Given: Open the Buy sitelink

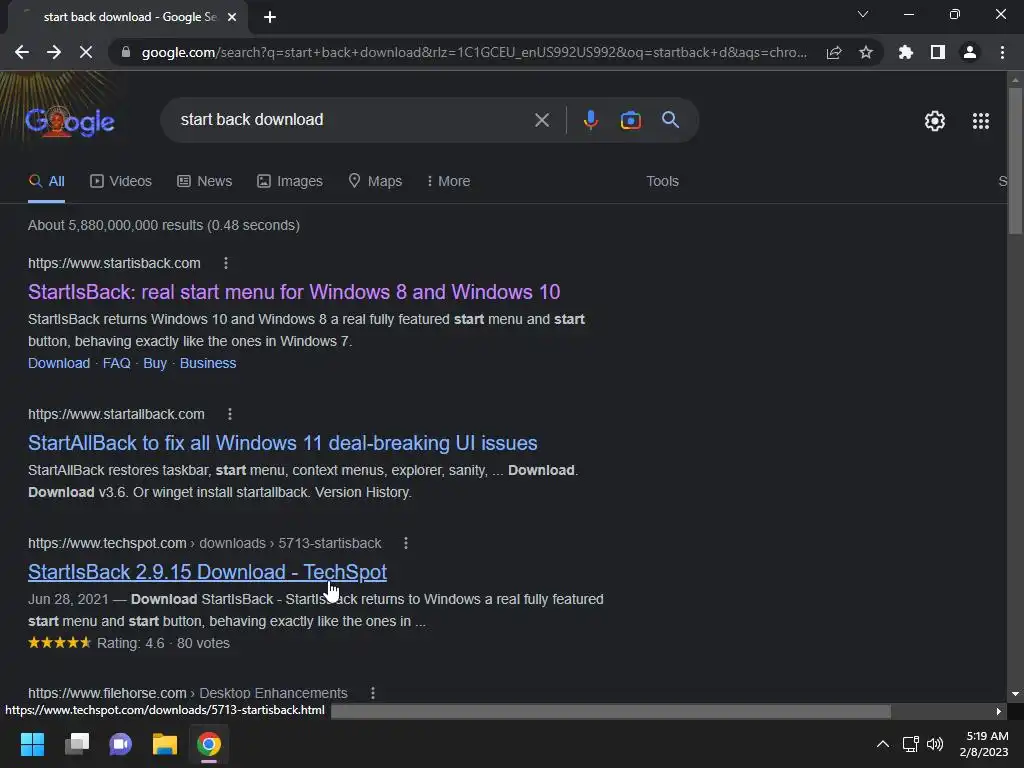Looking at the screenshot, I should 155,363.
